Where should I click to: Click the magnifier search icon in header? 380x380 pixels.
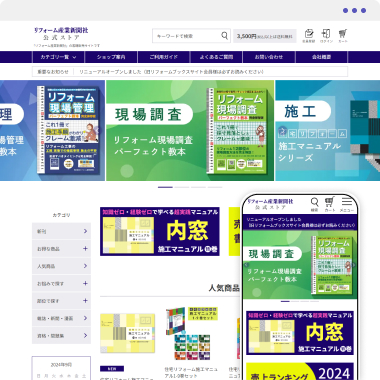(225, 36)
